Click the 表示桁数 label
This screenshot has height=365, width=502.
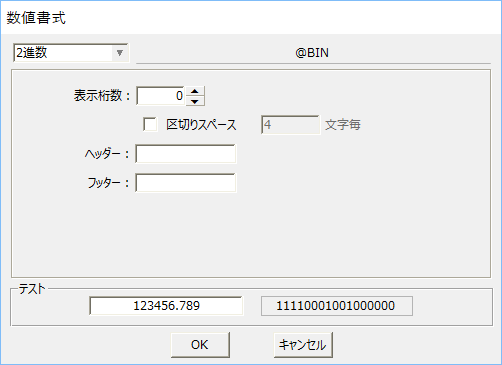pos(101,96)
